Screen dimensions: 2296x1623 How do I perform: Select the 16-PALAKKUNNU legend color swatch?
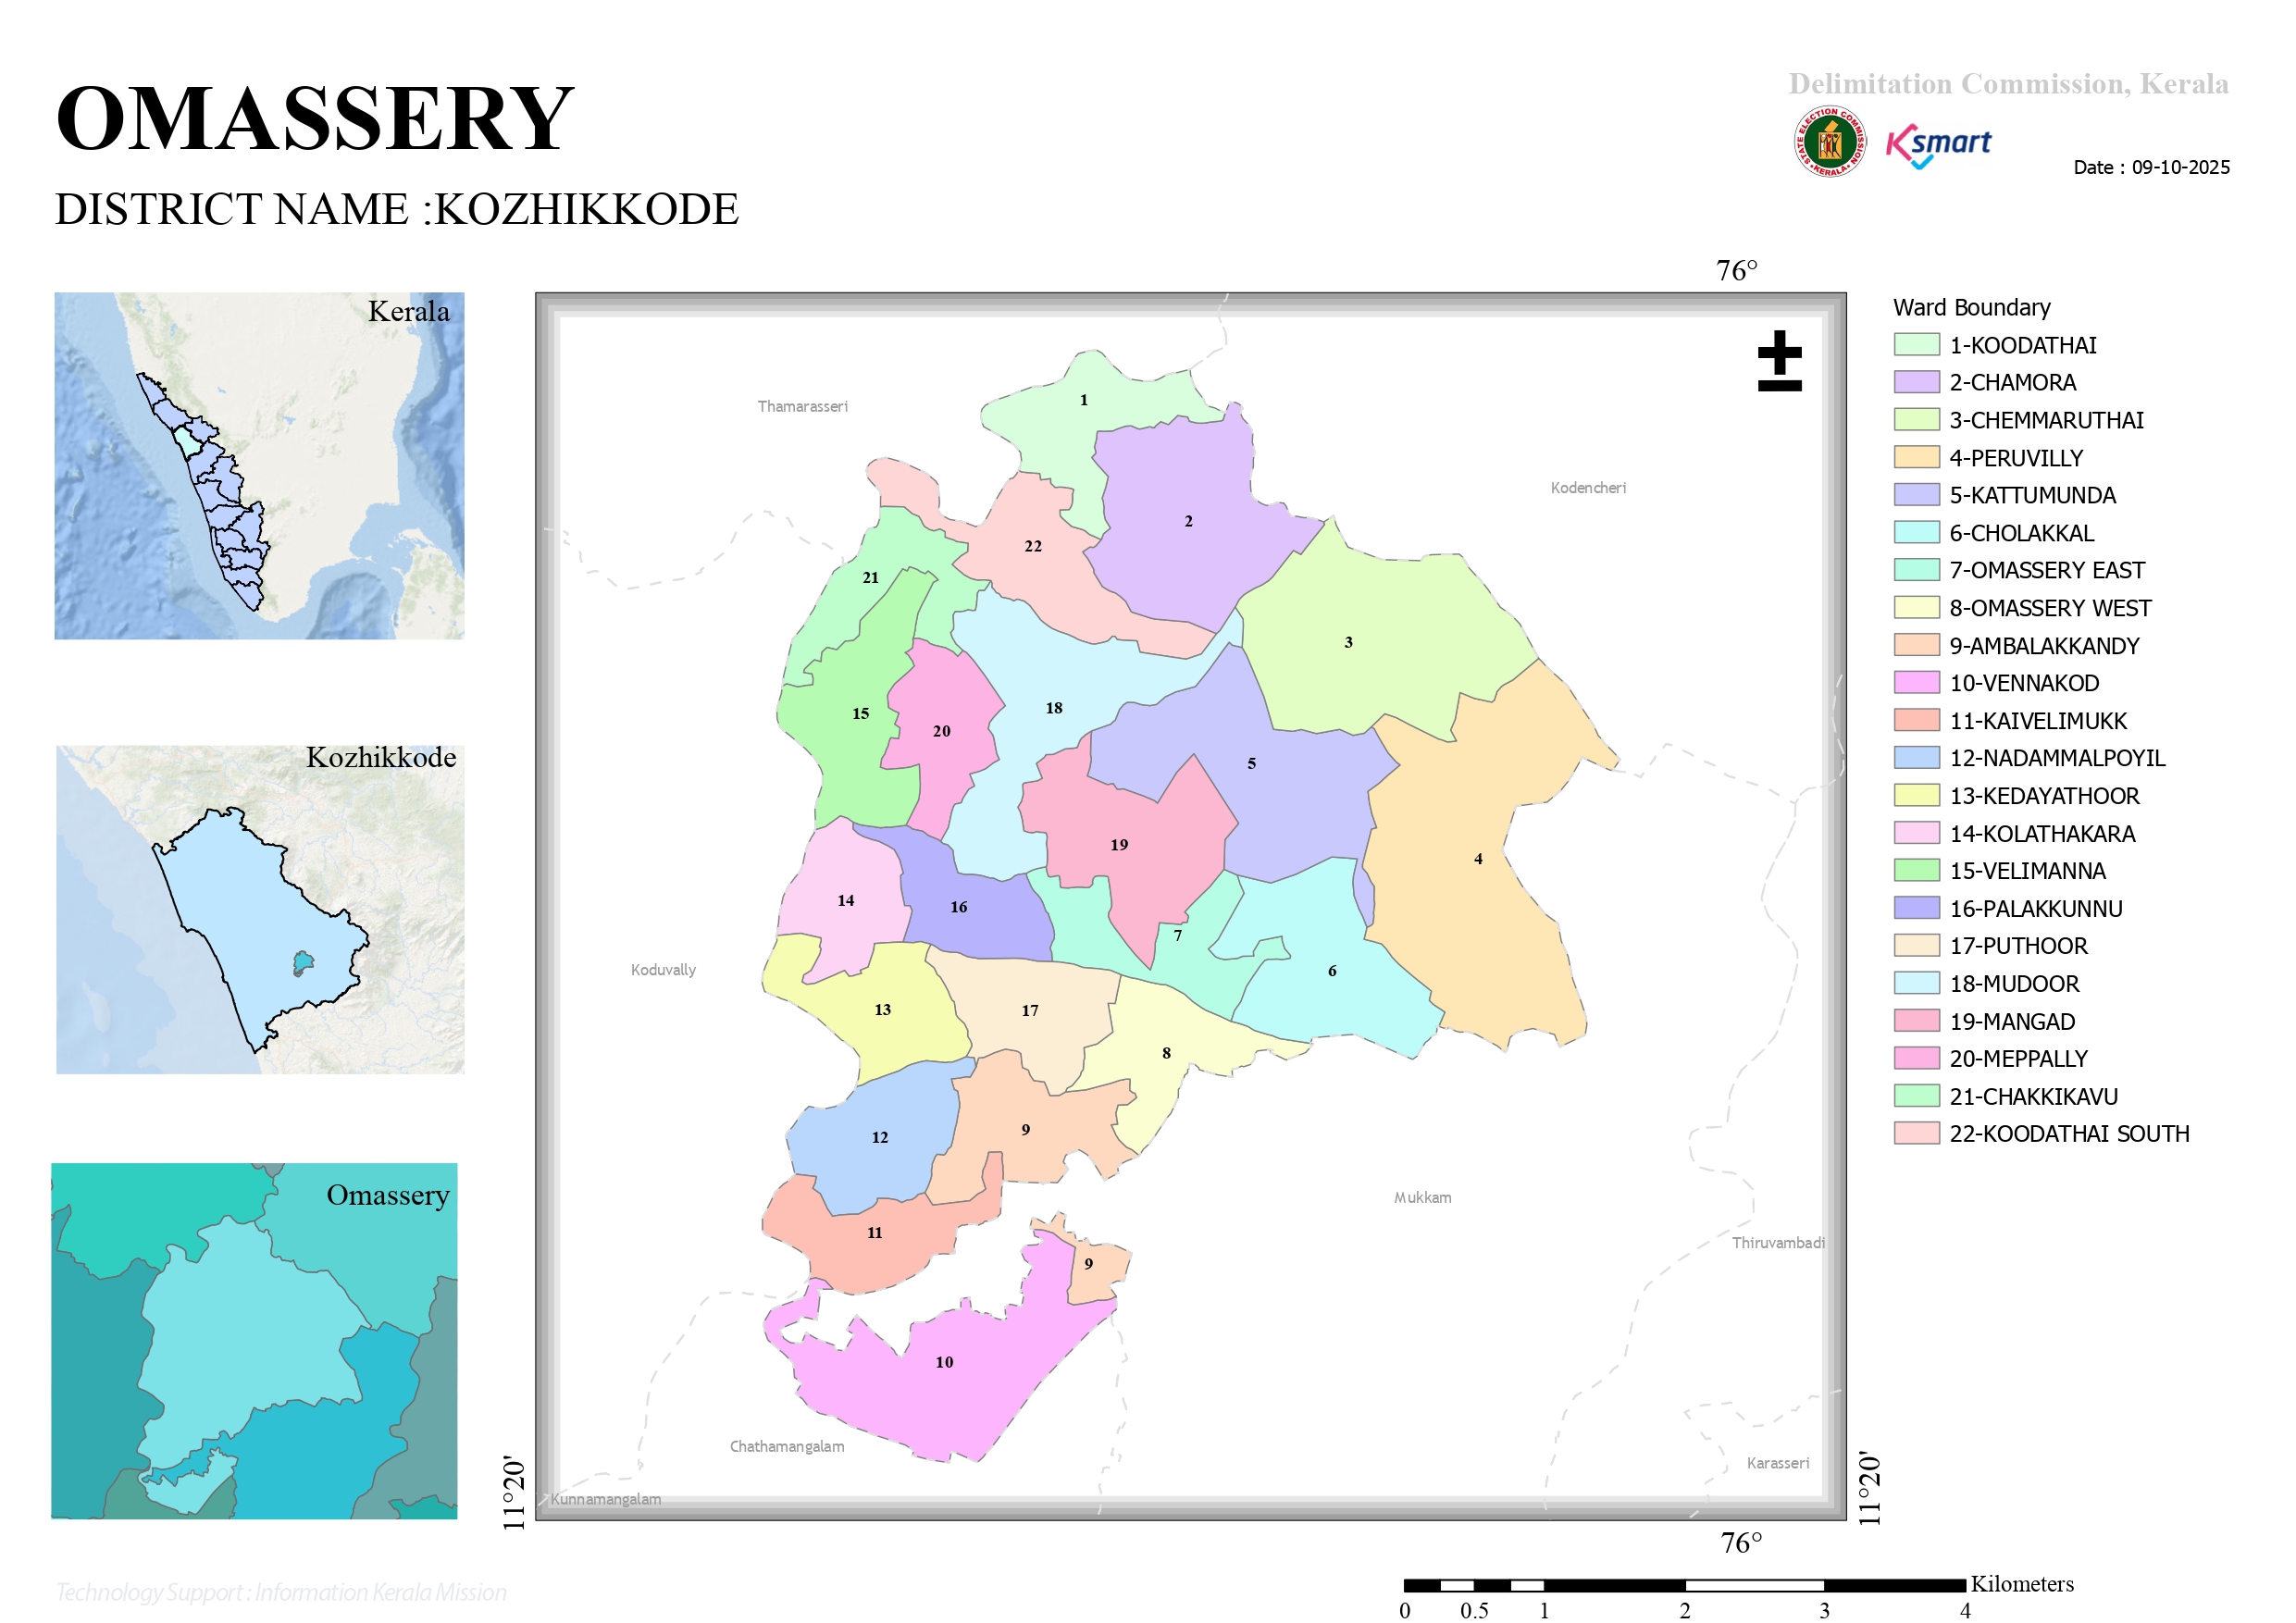[x=1916, y=908]
